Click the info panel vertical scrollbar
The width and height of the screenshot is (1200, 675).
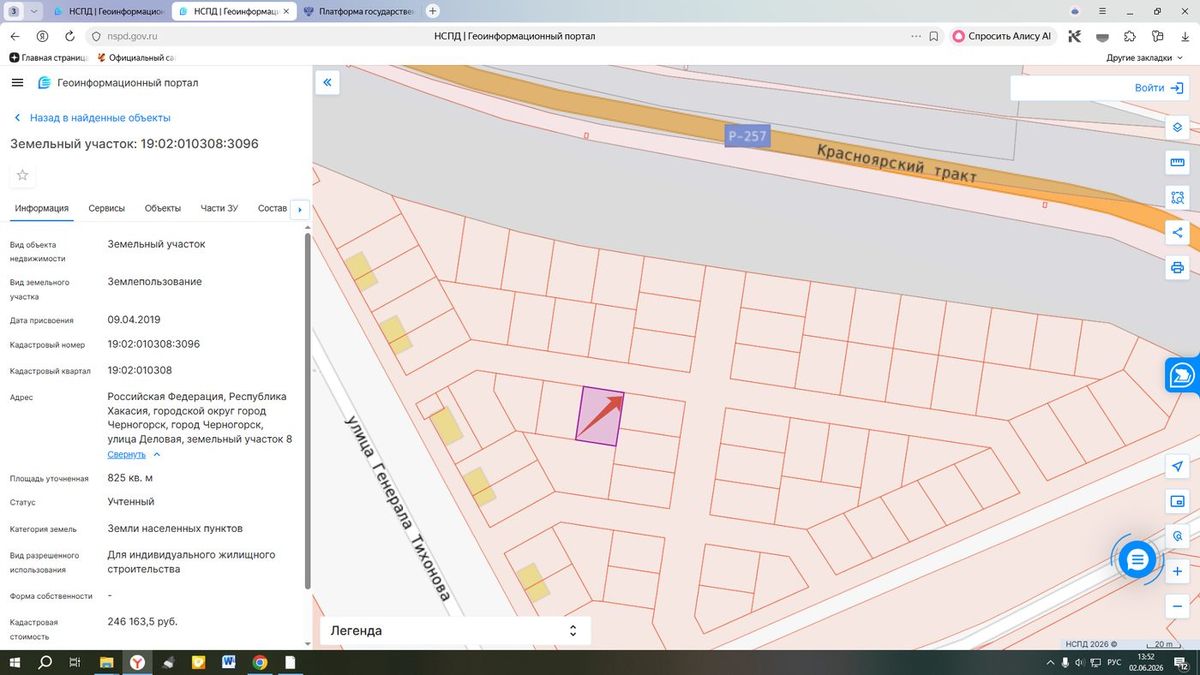(x=308, y=410)
